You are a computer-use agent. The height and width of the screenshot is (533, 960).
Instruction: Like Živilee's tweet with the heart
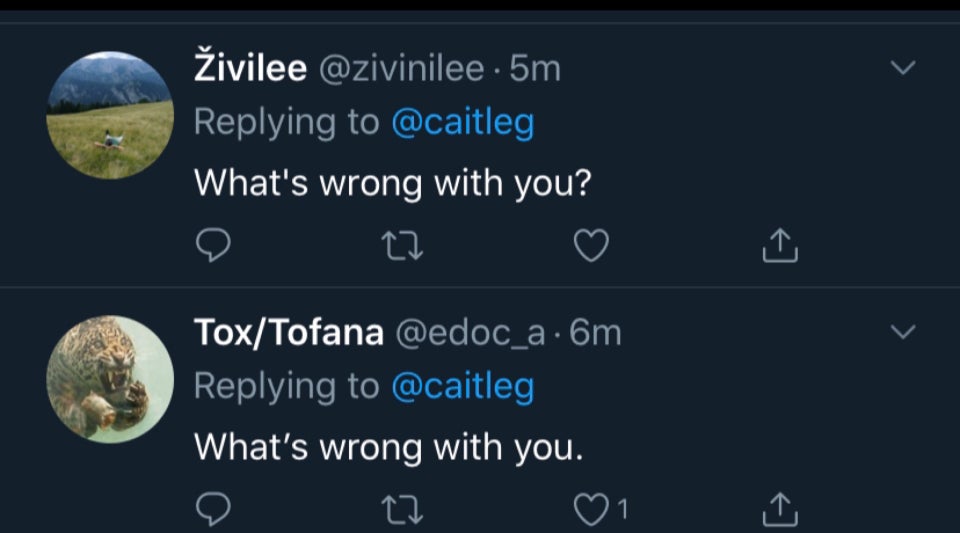click(x=591, y=245)
